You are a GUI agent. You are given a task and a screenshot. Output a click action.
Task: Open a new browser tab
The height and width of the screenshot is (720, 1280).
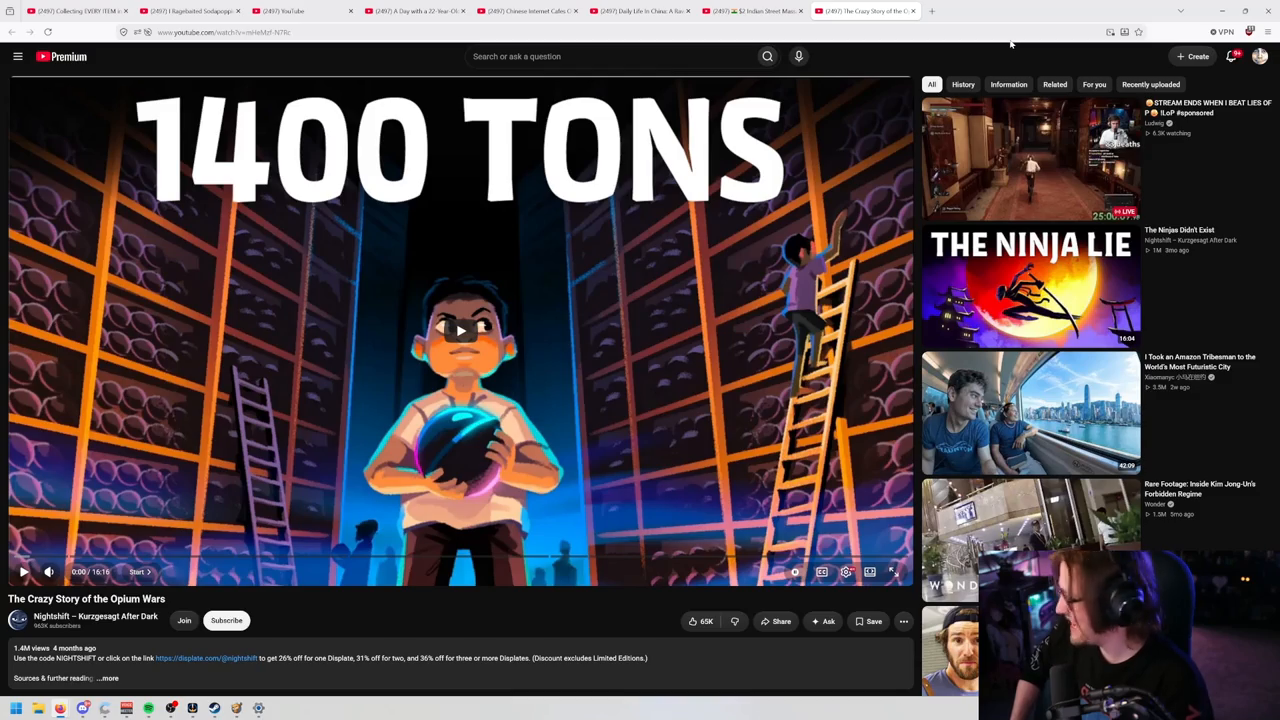931,11
